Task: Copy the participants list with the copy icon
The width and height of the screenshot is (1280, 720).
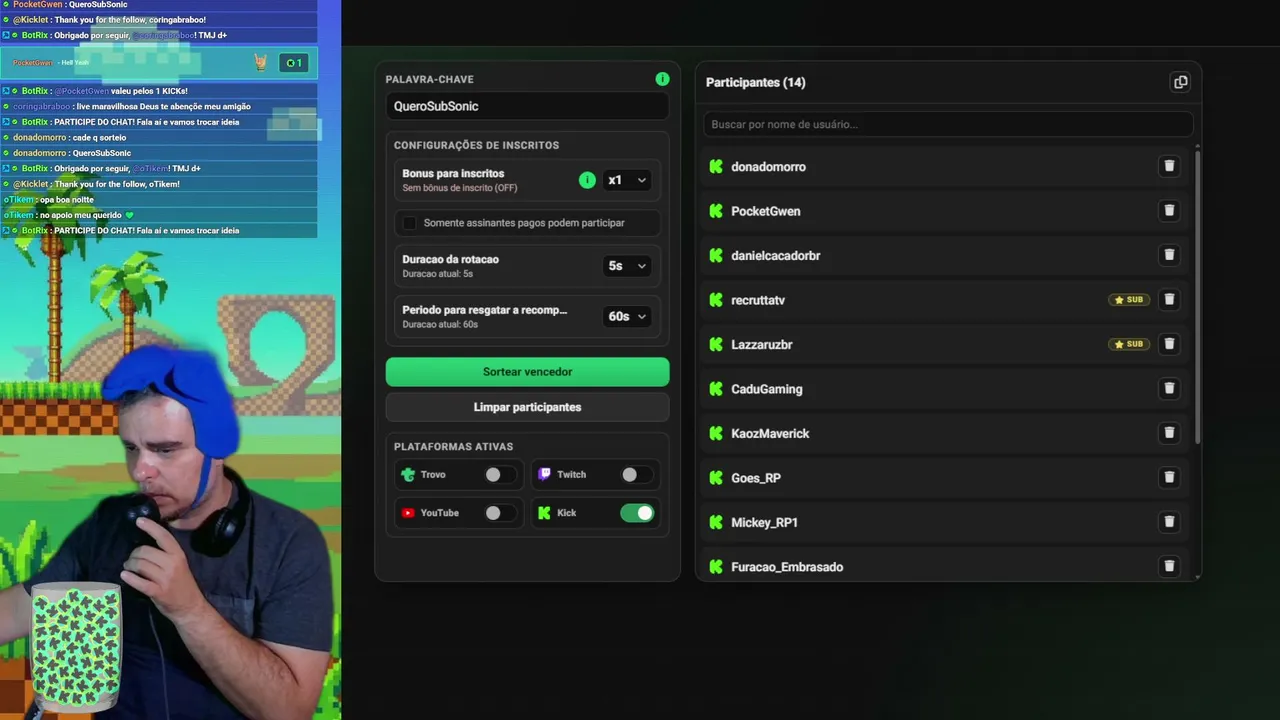Action: (x=1181, y=82)
